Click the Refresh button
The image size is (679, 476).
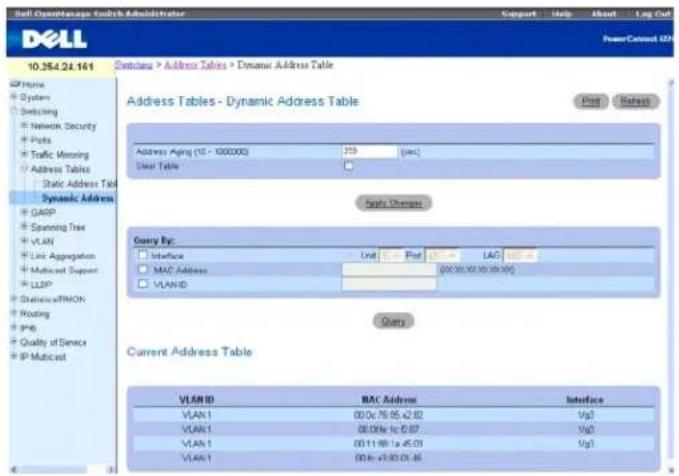click(635, 101)
